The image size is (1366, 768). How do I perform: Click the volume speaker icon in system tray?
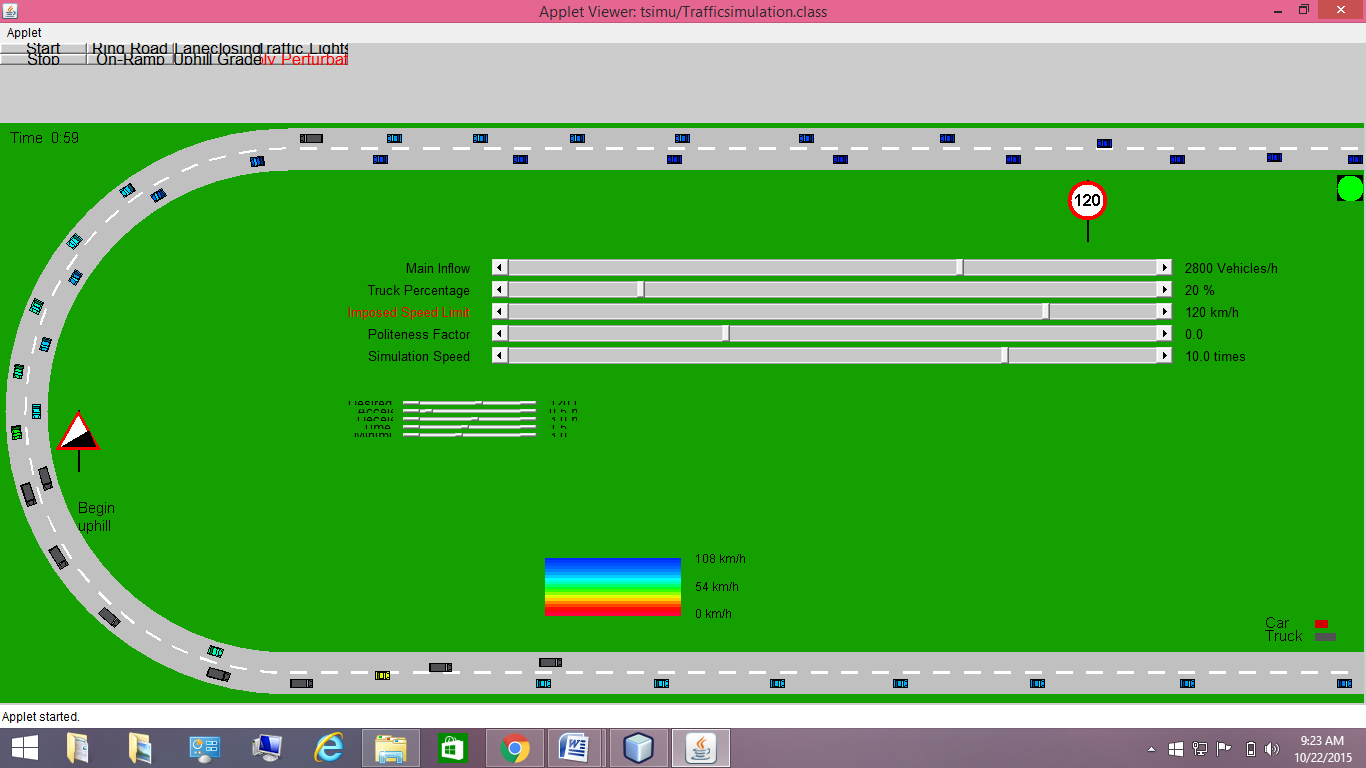pyautogui.click(x=1272, y=749)
